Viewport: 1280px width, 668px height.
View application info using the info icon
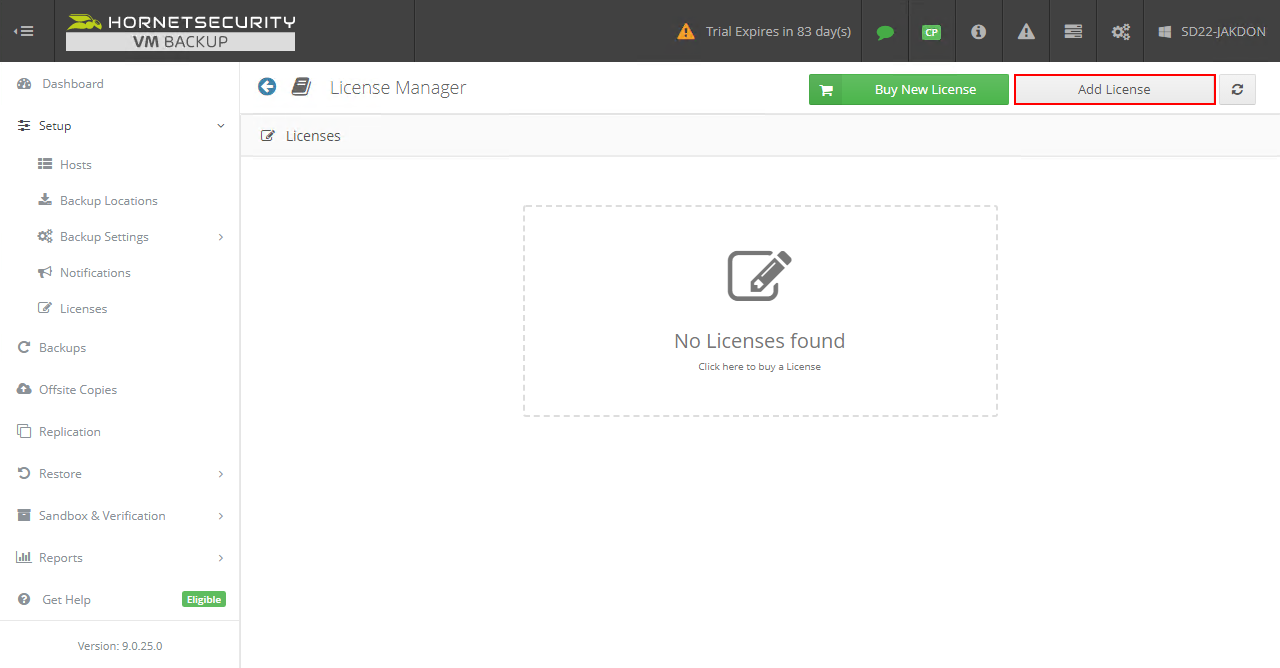[978, 31]
